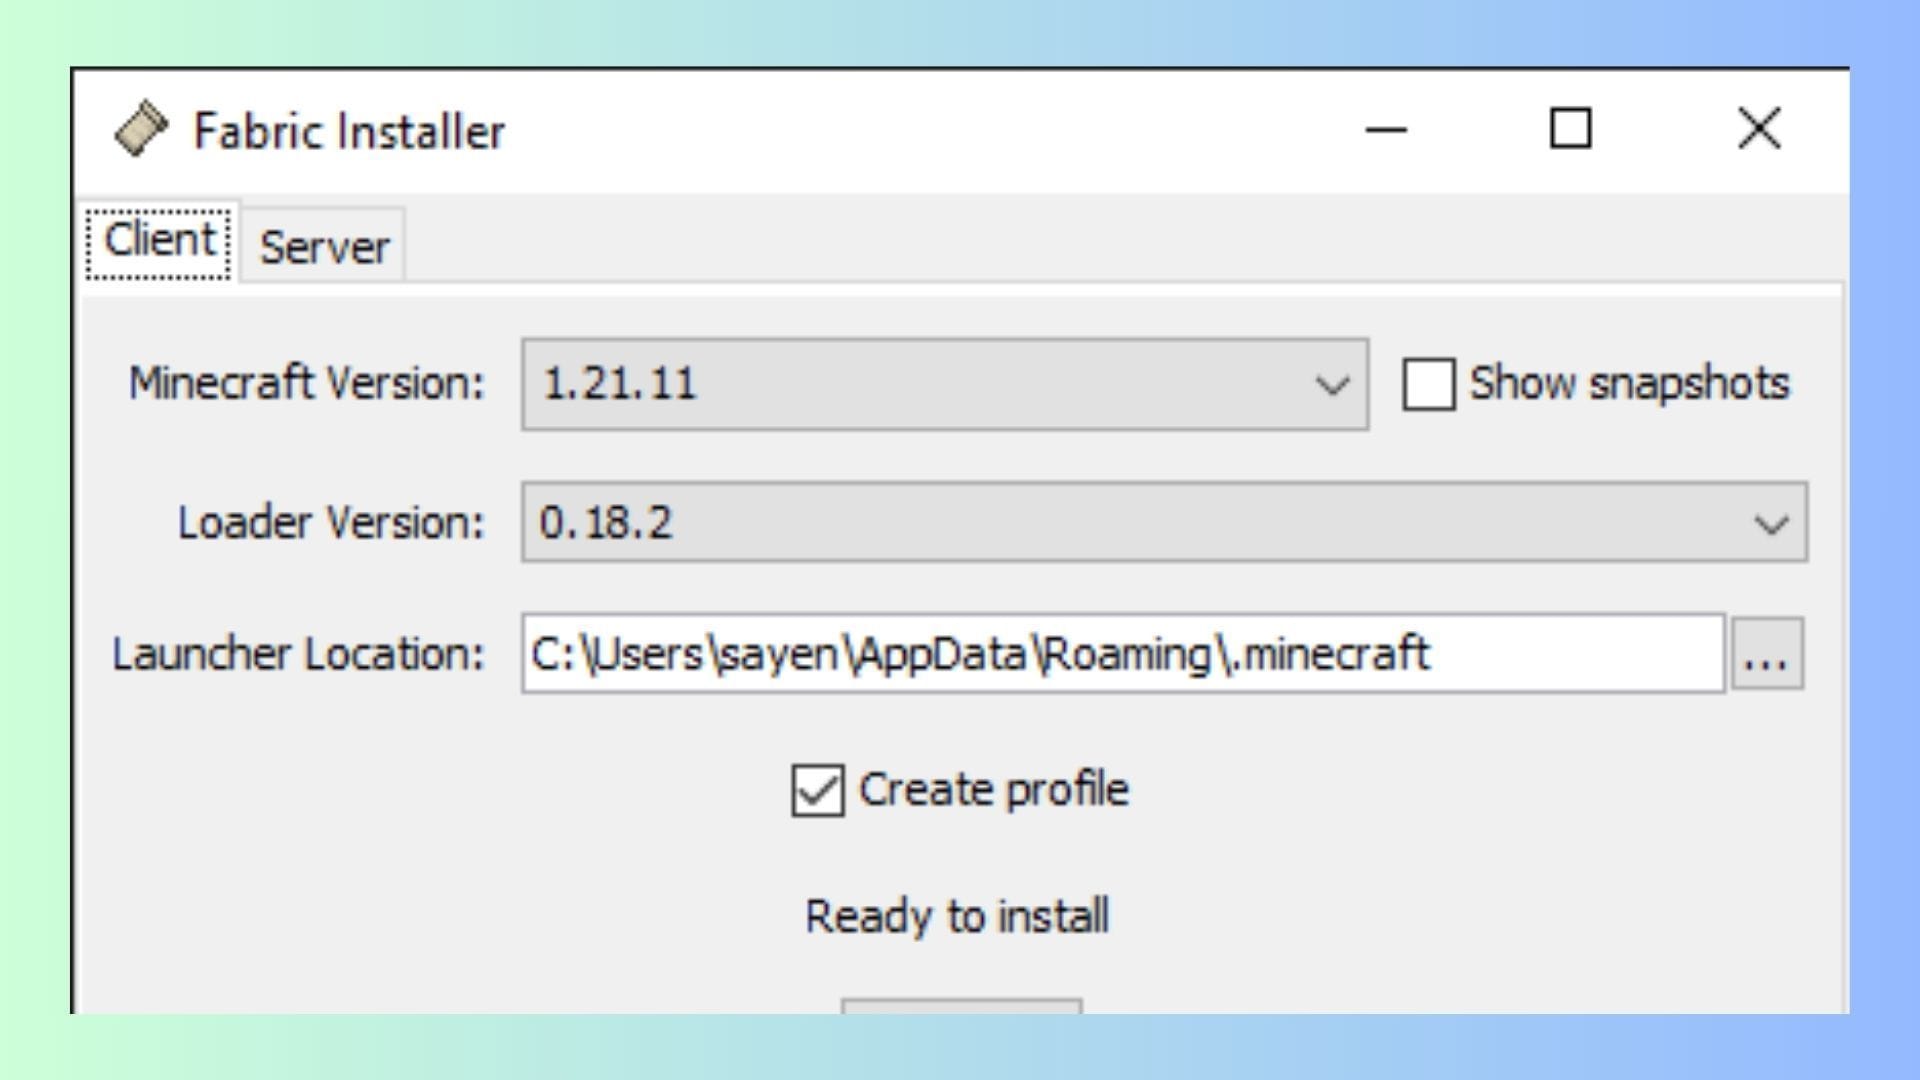
Task: Switch to the Server tab
Action: (323, 246)
